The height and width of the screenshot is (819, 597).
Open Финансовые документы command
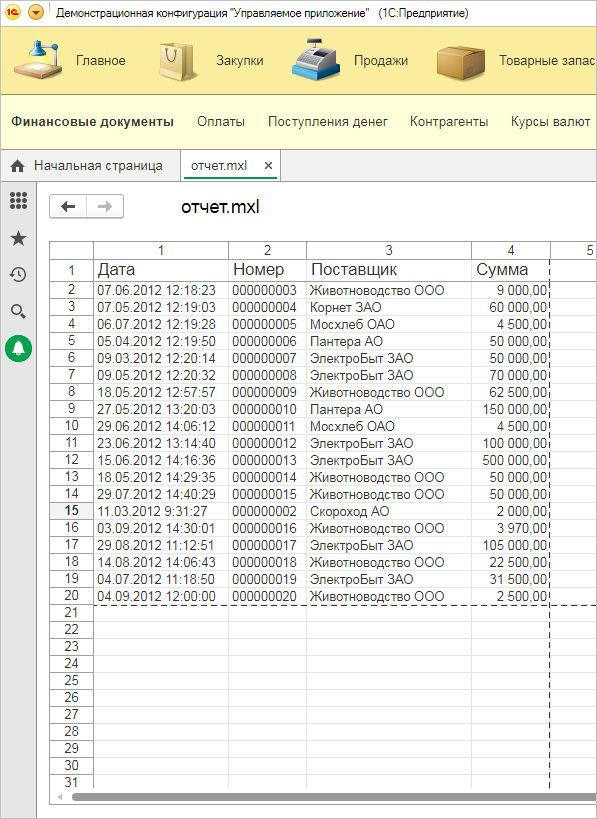coord(92,122)
